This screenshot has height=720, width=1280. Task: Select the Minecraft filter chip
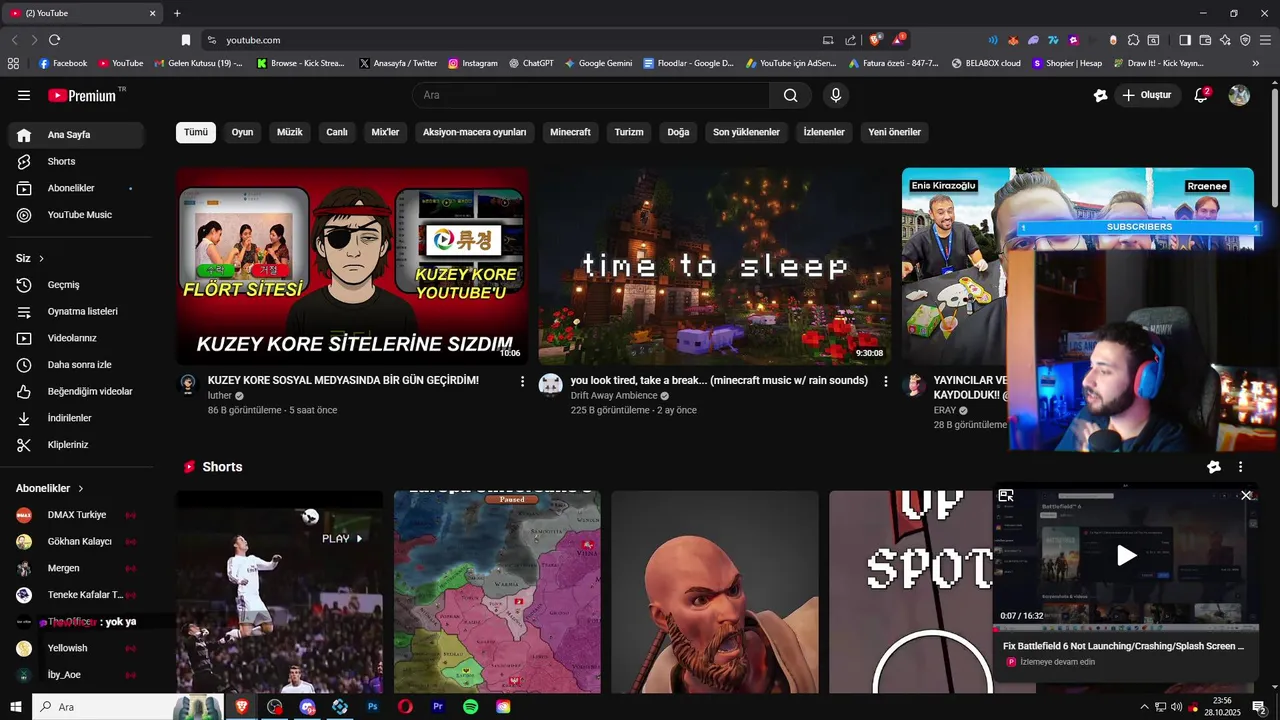[571, 132]
